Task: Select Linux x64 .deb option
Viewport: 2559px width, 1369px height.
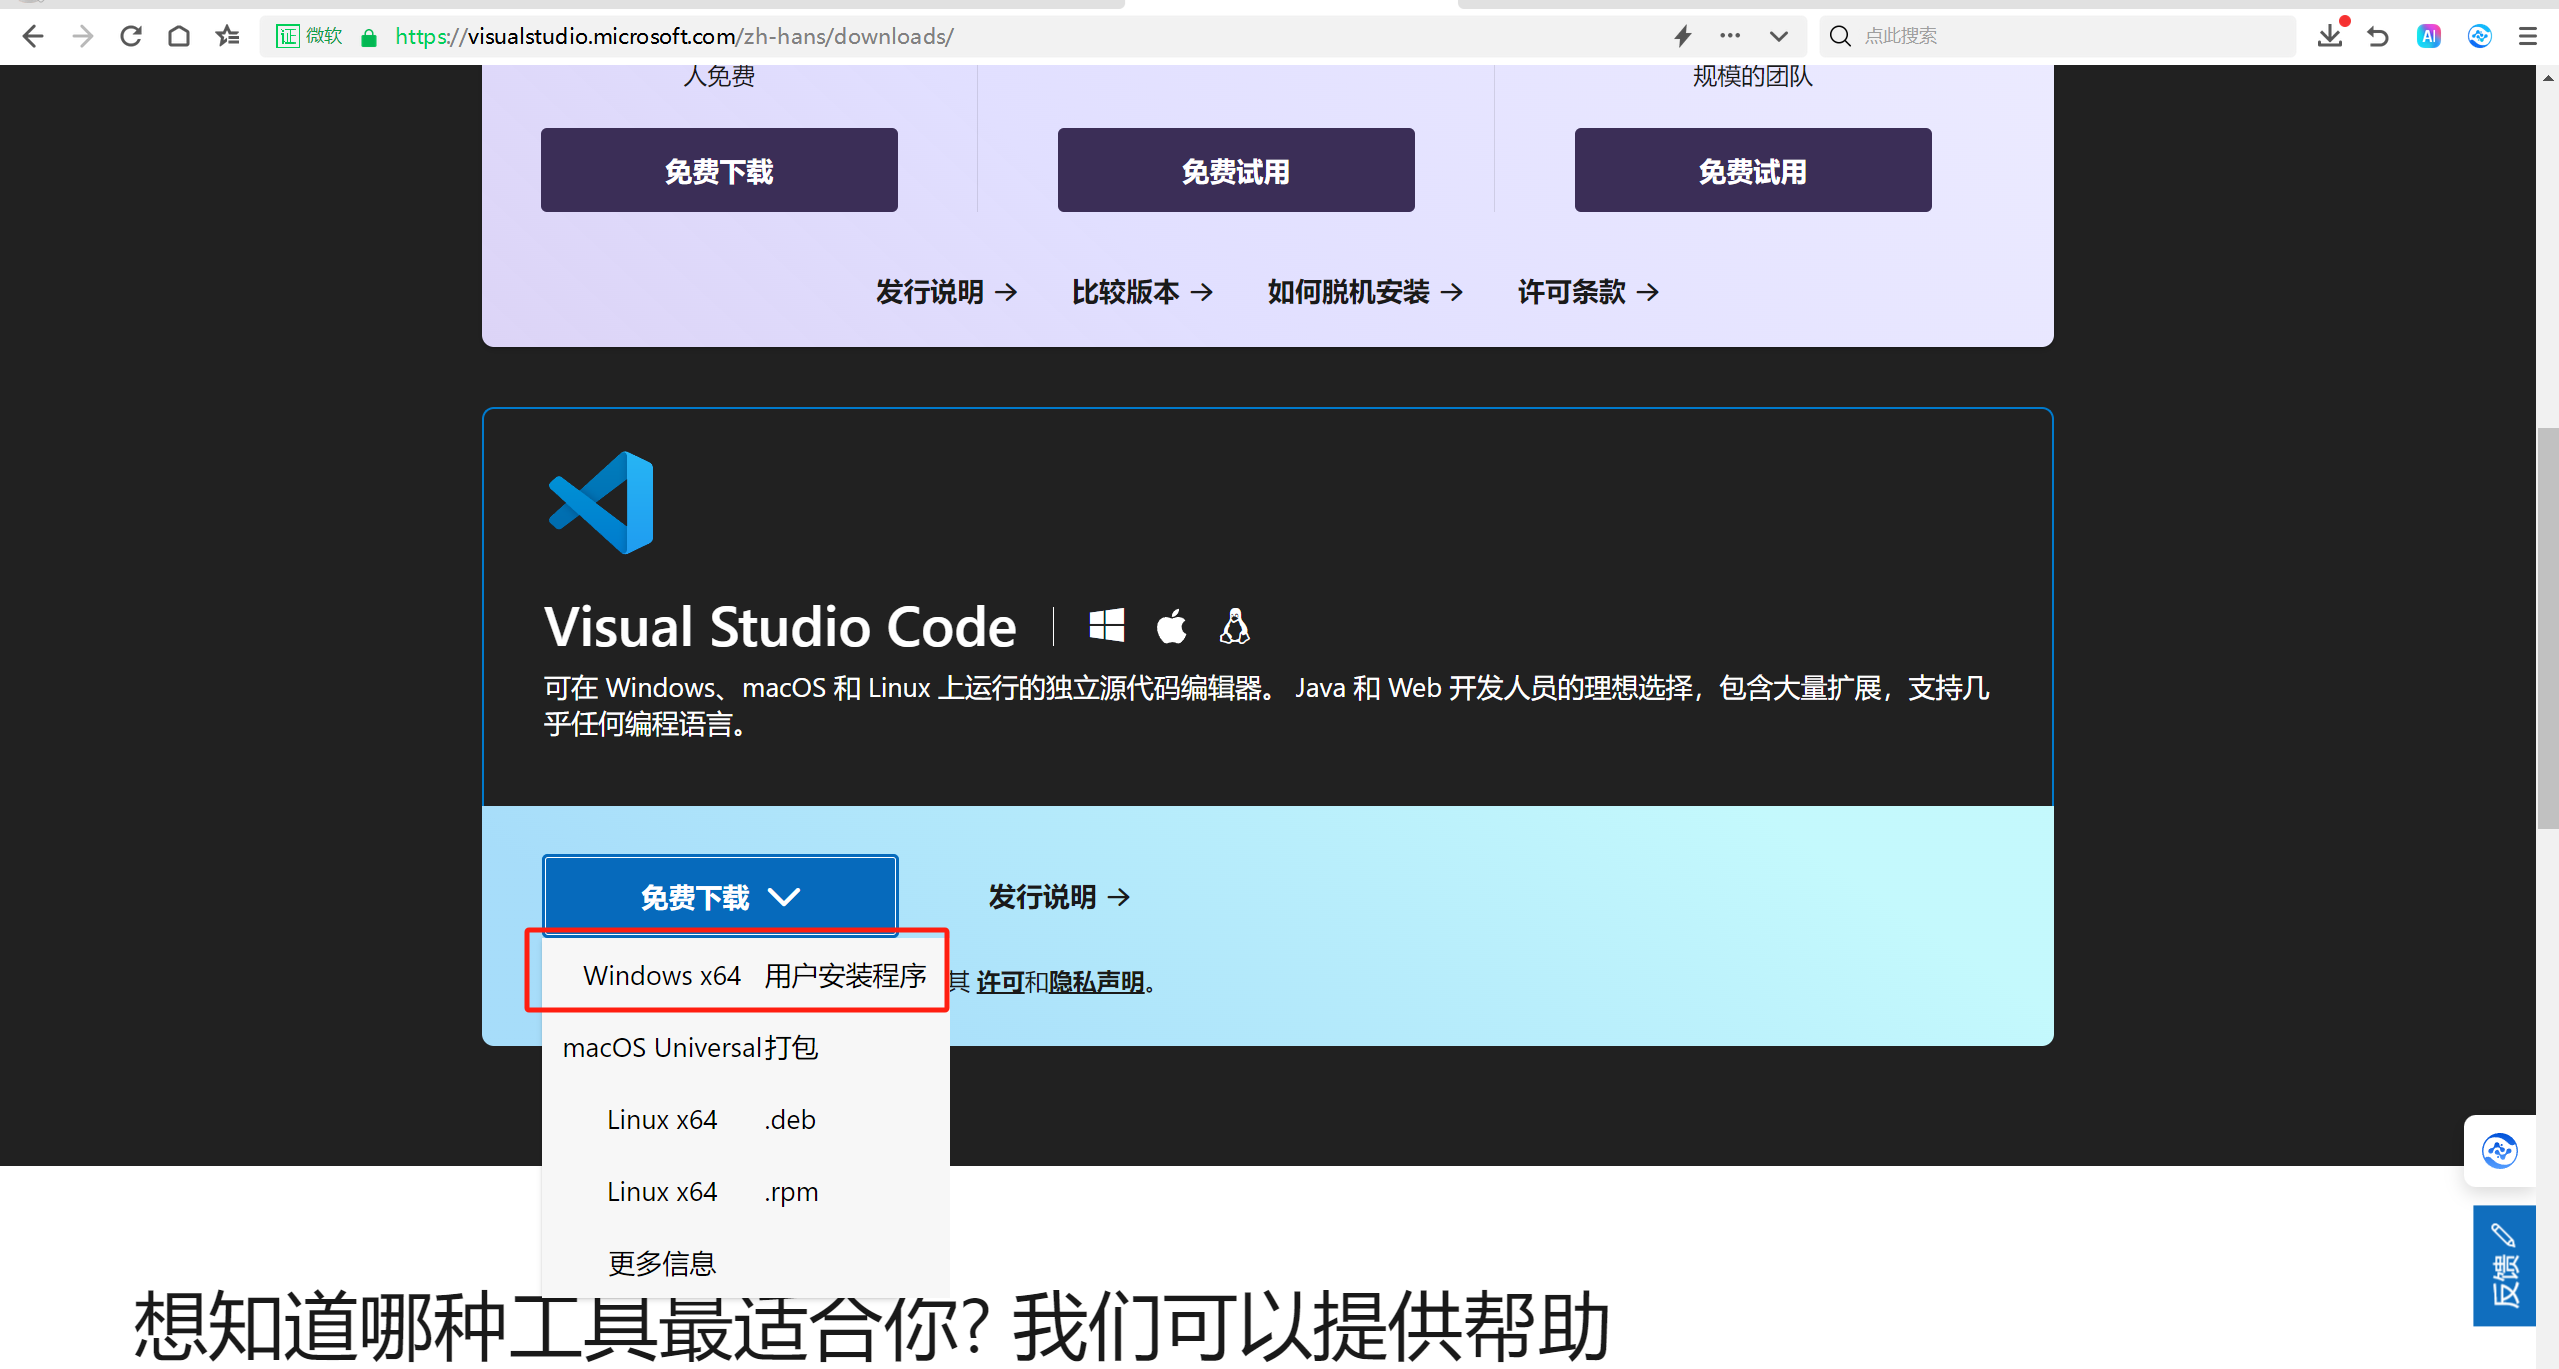Action: [745, 1119]
